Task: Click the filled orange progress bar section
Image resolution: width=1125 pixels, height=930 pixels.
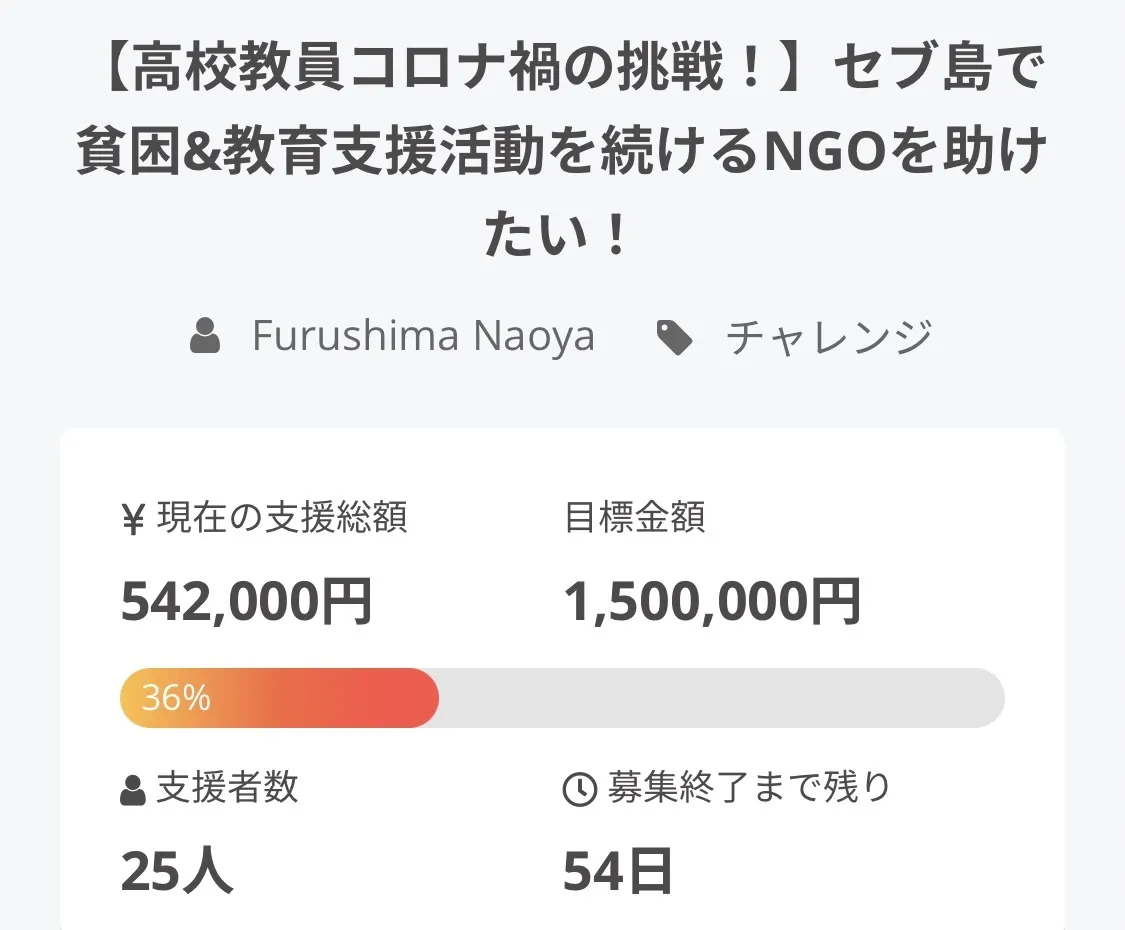Action: (320, 697)
